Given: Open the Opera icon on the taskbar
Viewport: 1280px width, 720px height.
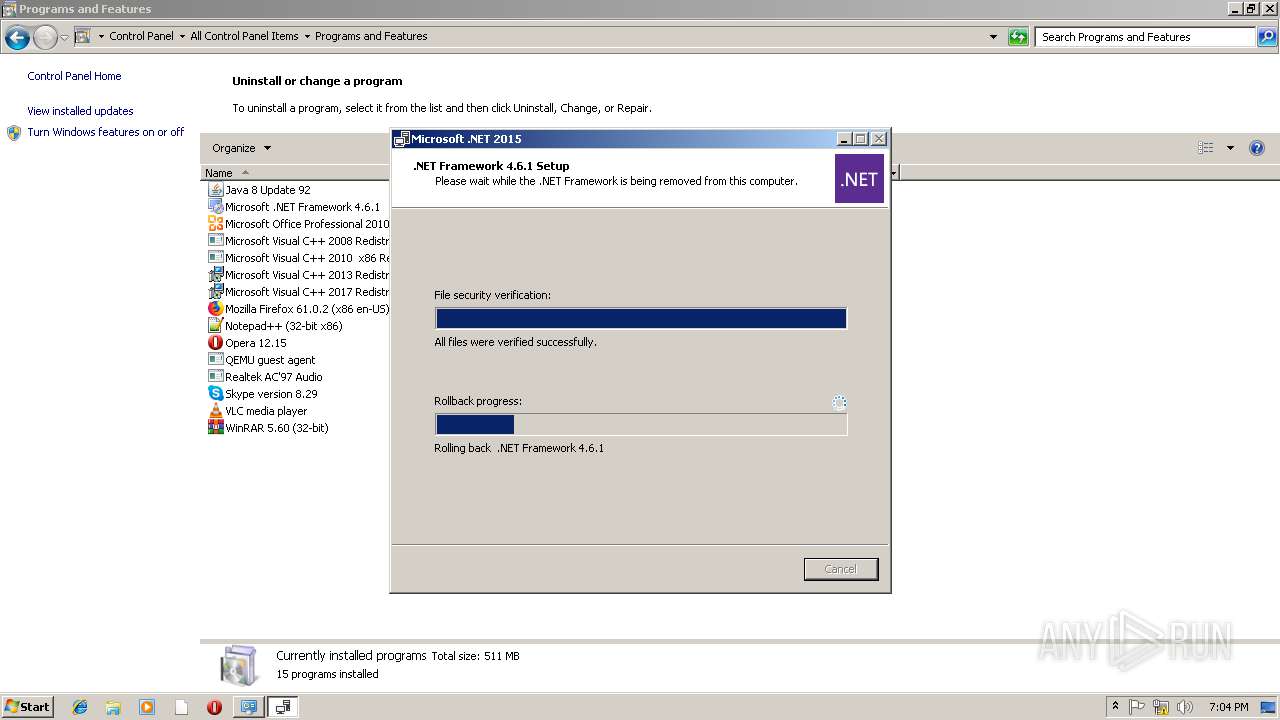Looking at the screenshot, I should 214,707.
